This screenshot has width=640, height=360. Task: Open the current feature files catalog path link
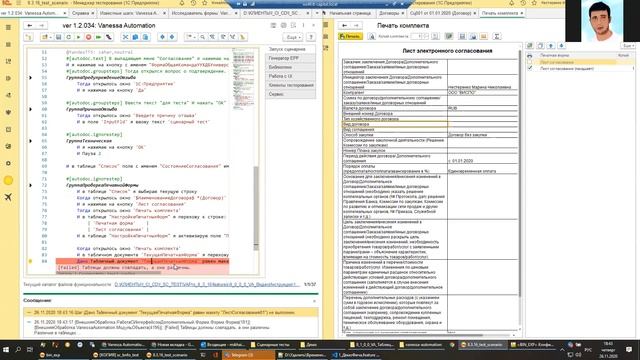pyautogui.click(x=206, y=284)
